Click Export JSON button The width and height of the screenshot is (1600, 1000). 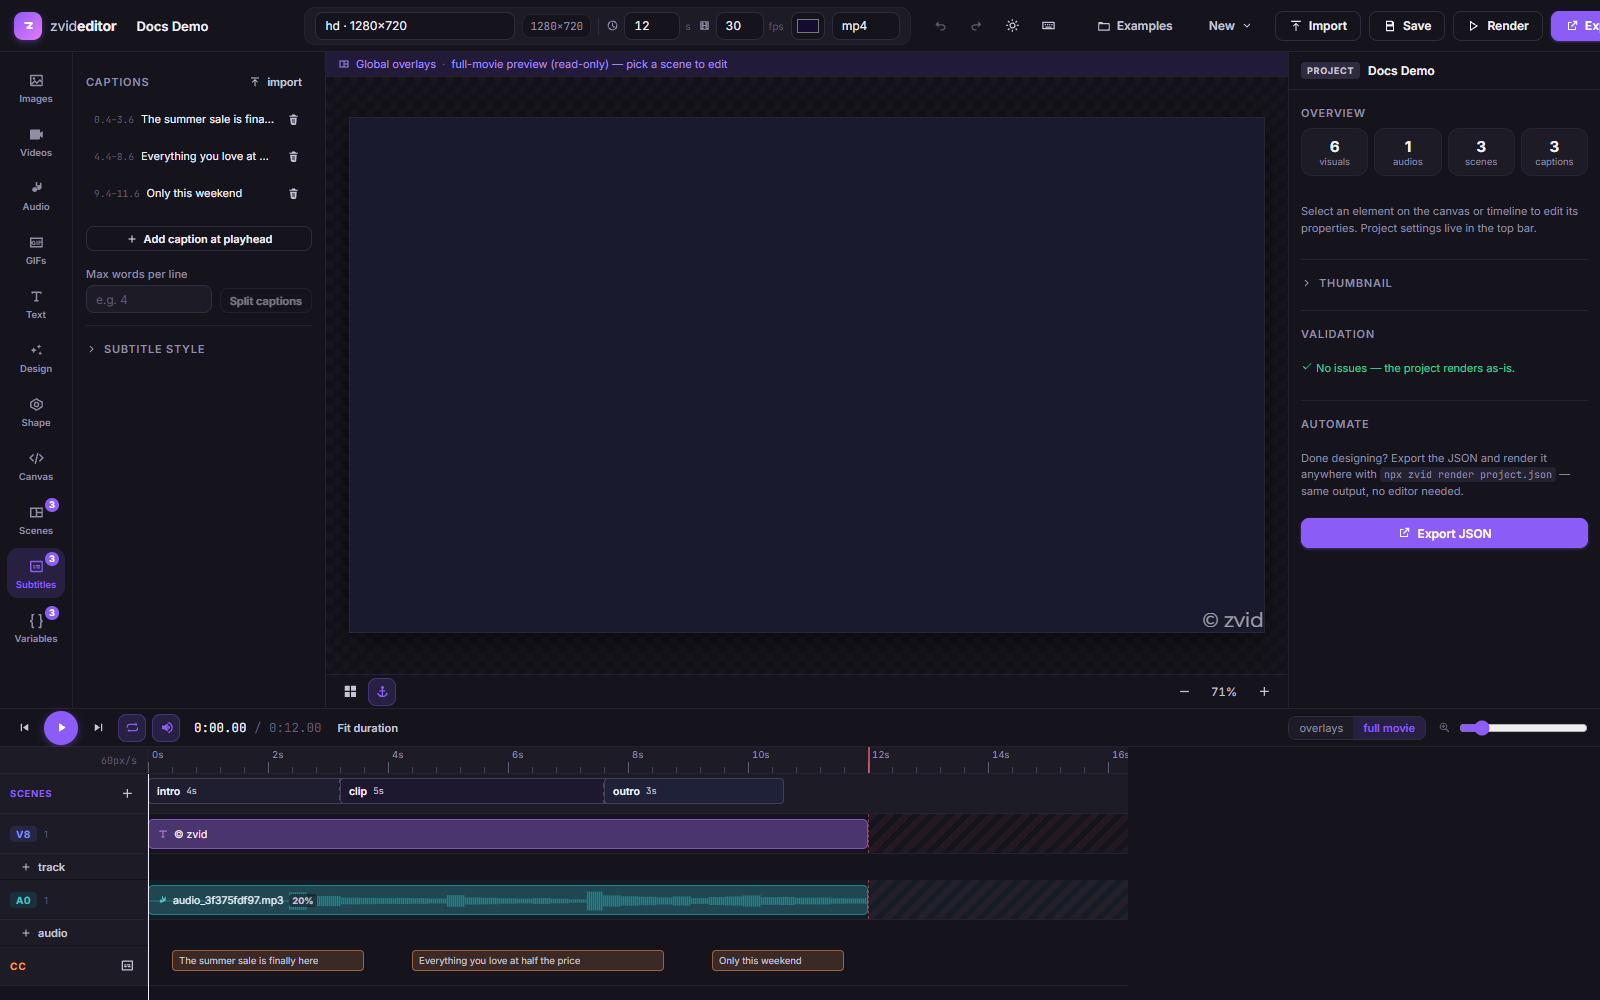tap(1444, 533)
